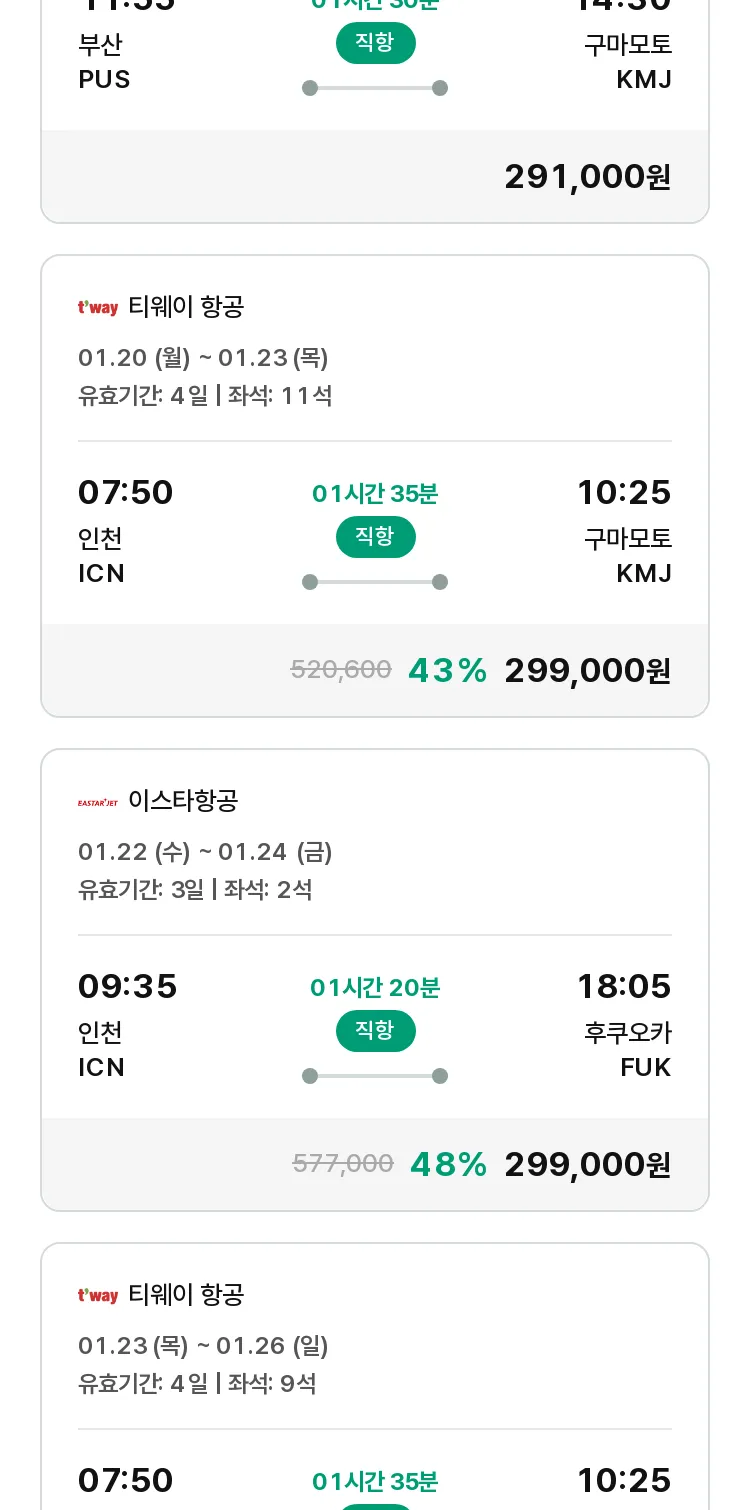Tap the Eastar Jet logo
Viewport: 750px width, 1510px height.
coord(98,801)
